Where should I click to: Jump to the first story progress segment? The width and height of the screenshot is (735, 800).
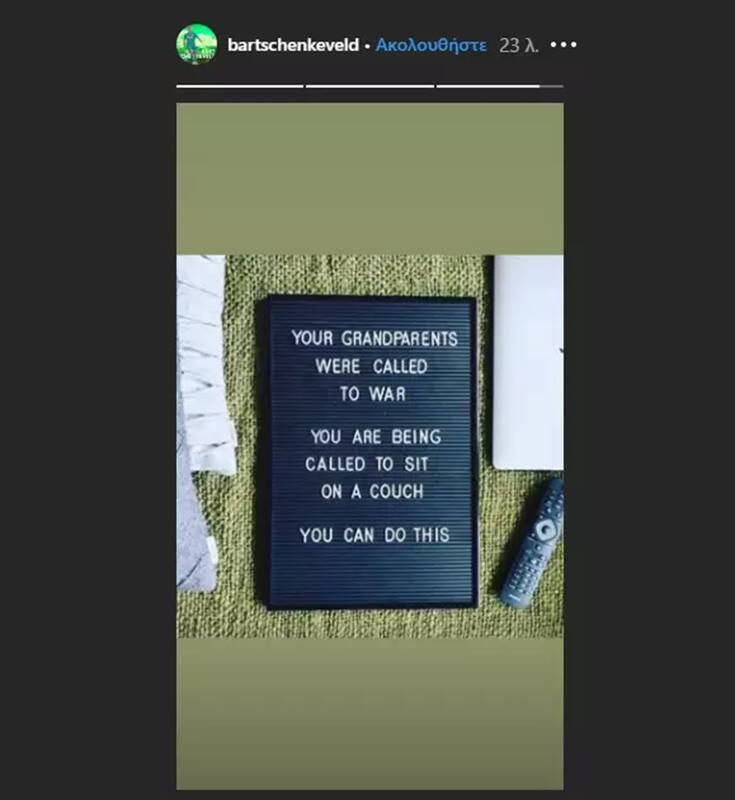(240, 86)
